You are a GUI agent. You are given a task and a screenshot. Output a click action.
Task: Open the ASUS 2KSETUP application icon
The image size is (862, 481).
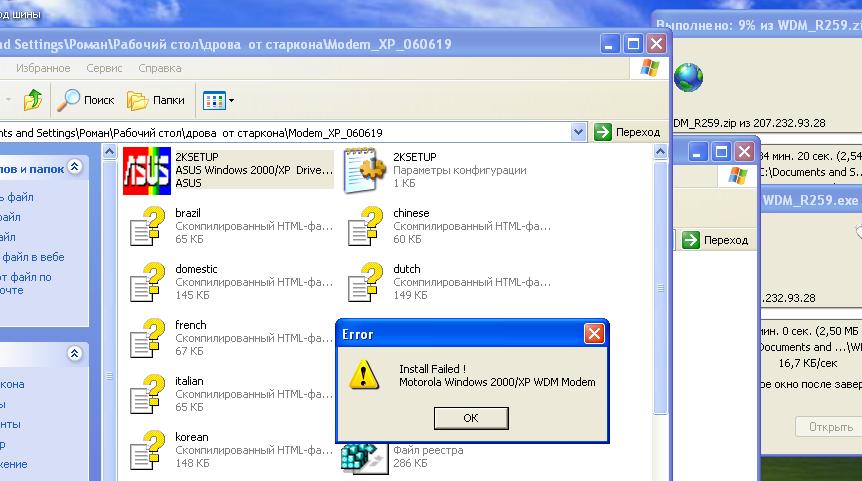(145, 170)
